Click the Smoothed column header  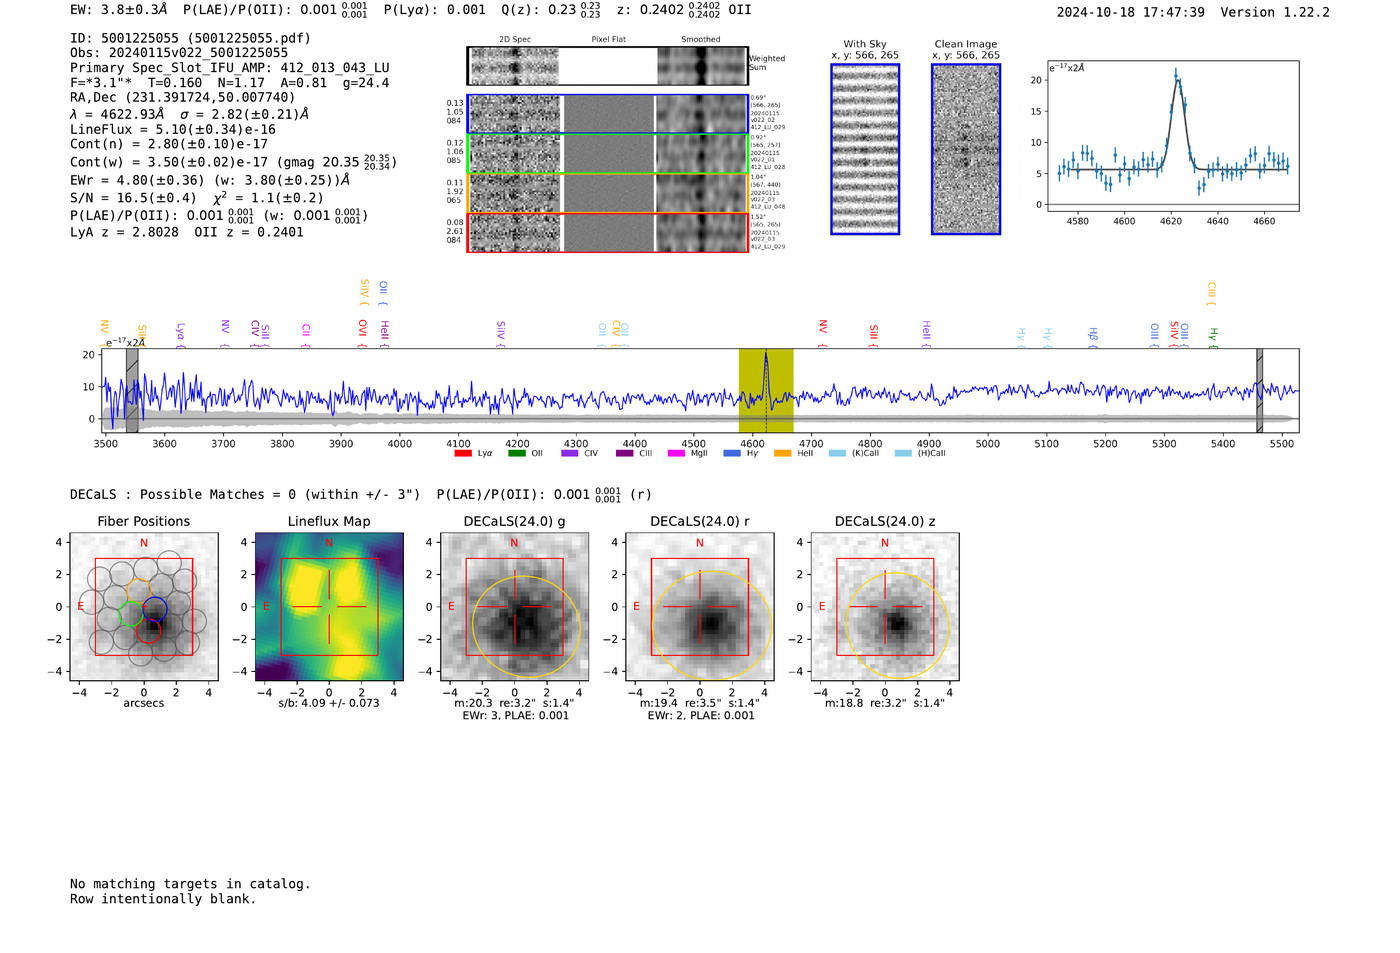pos(701,39)
